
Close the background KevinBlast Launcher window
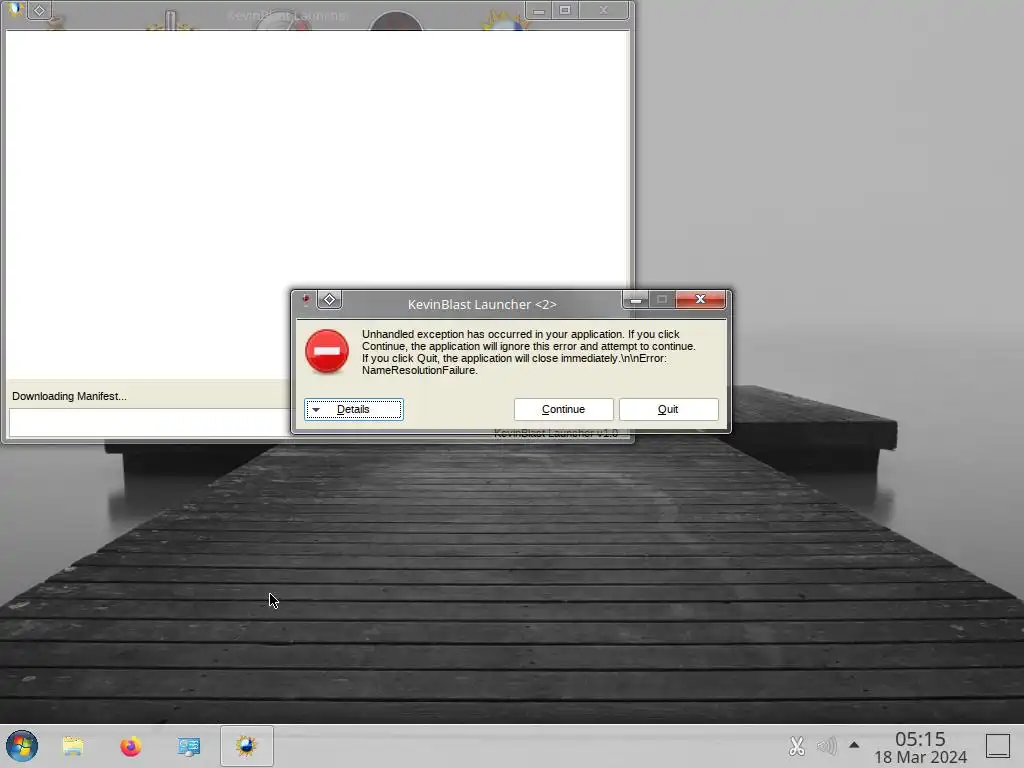[x=603, y=10]
